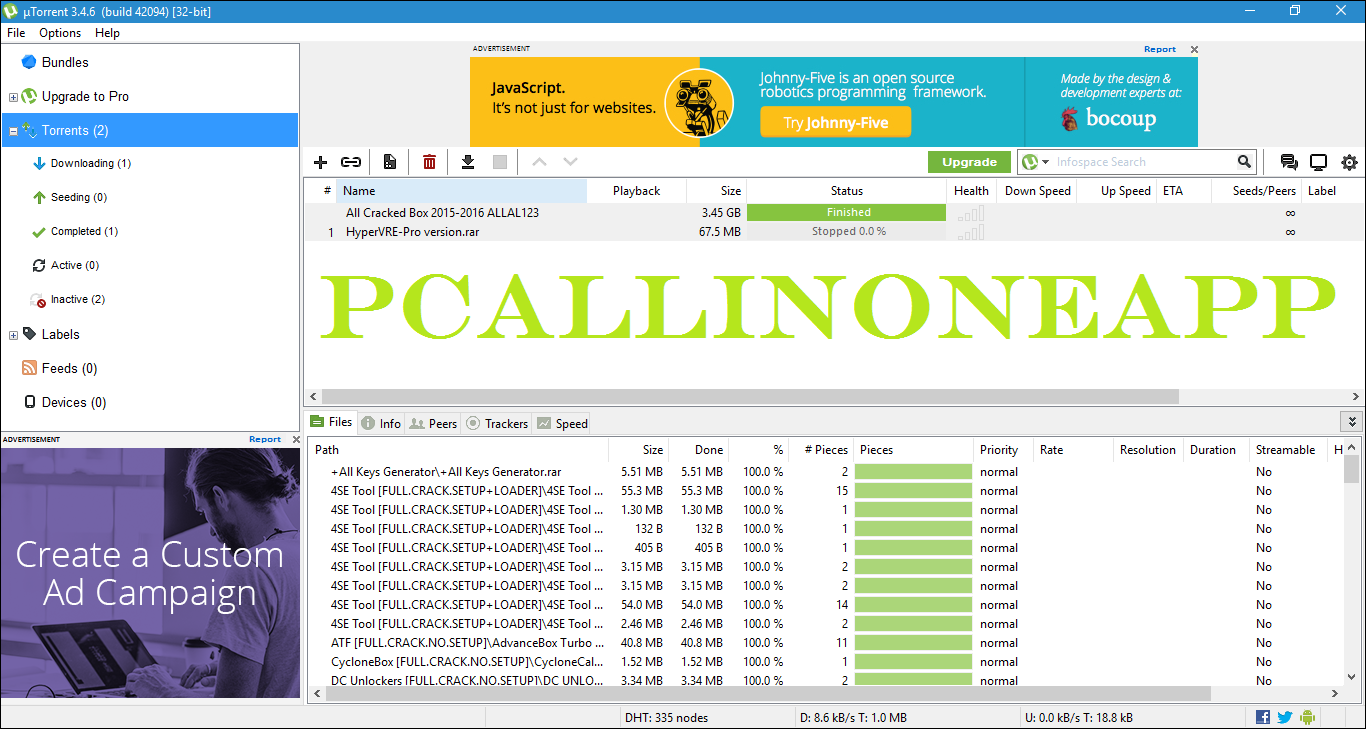Image resolution: width=1366 pixels, height=729 pixels.
Task: Switch to the Trackers tab
Action: coord(497,423)
